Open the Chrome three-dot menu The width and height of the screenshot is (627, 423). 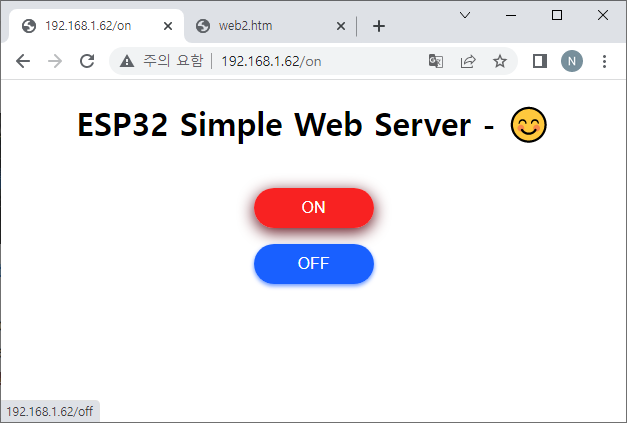pyautogui.click(x=604, y=61)
